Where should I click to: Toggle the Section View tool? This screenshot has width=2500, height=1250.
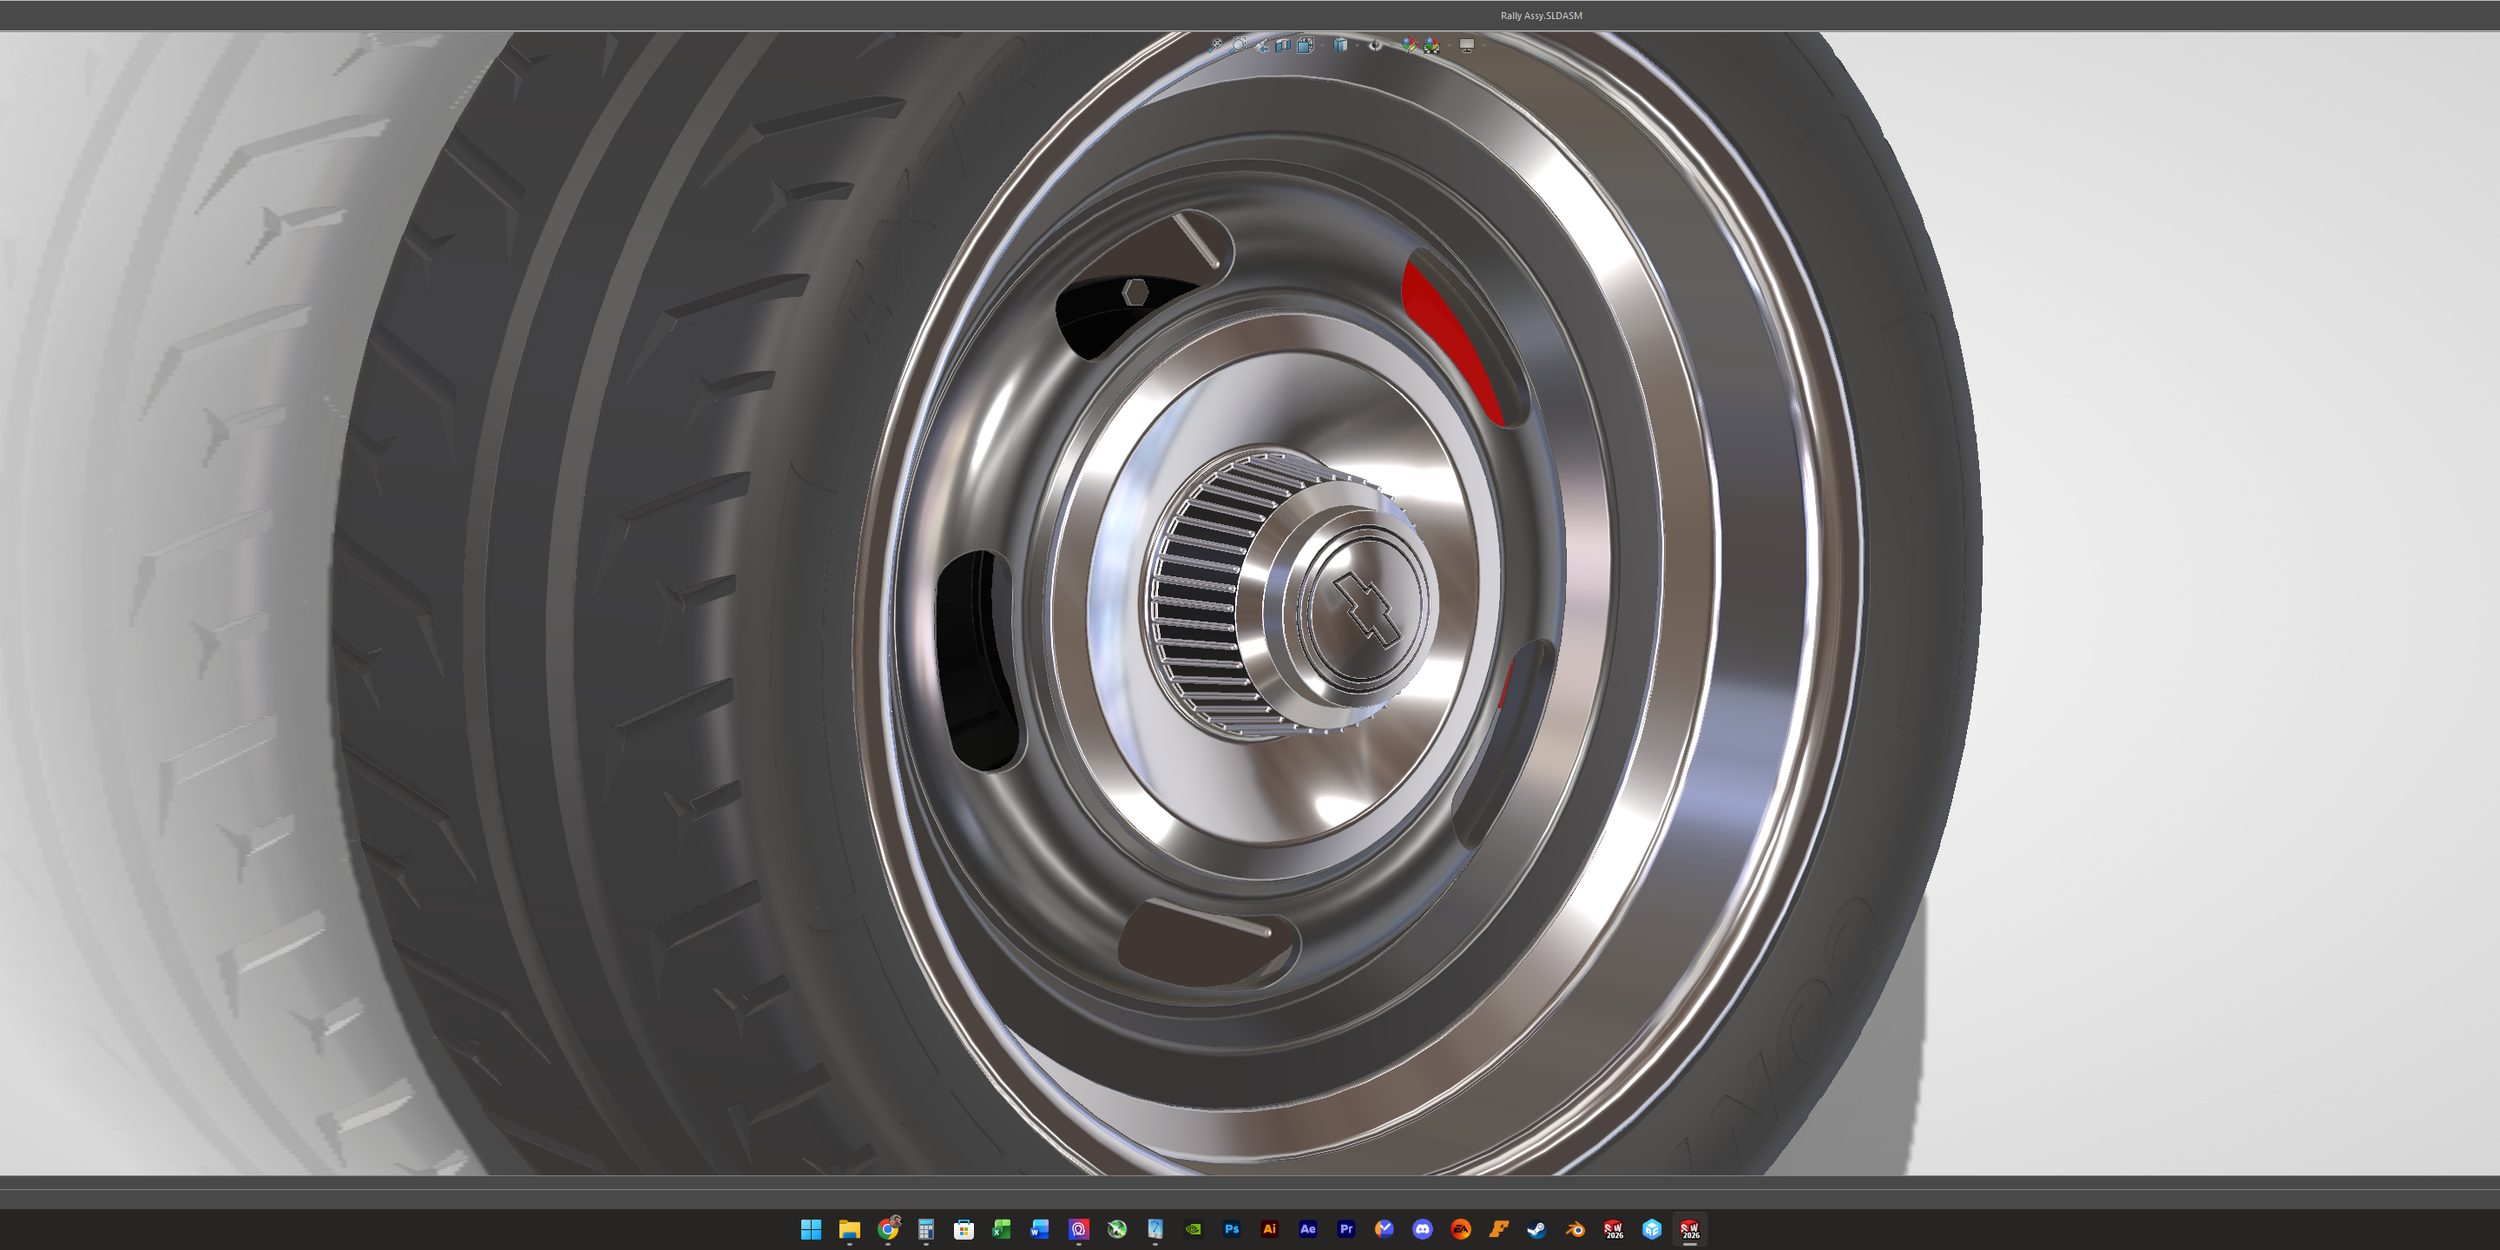tap(1283, 45)
